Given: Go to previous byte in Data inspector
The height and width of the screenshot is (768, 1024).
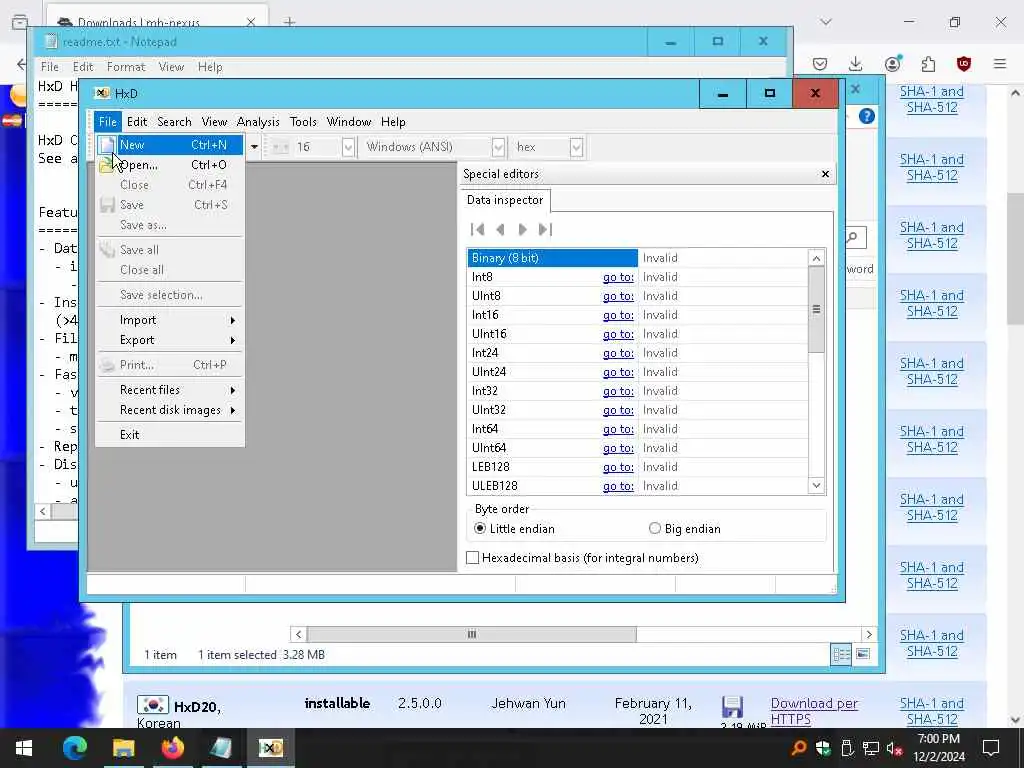Looking at the screenshot, I should pyautogui.click(x=500, y=229).
